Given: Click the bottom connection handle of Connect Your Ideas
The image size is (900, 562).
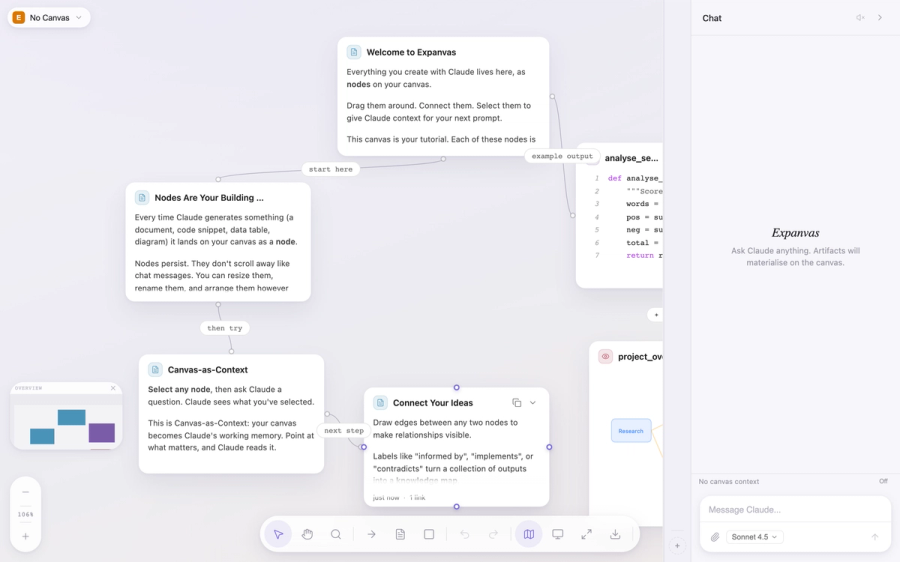Looking at the screenshot, I should click(456, 507).
